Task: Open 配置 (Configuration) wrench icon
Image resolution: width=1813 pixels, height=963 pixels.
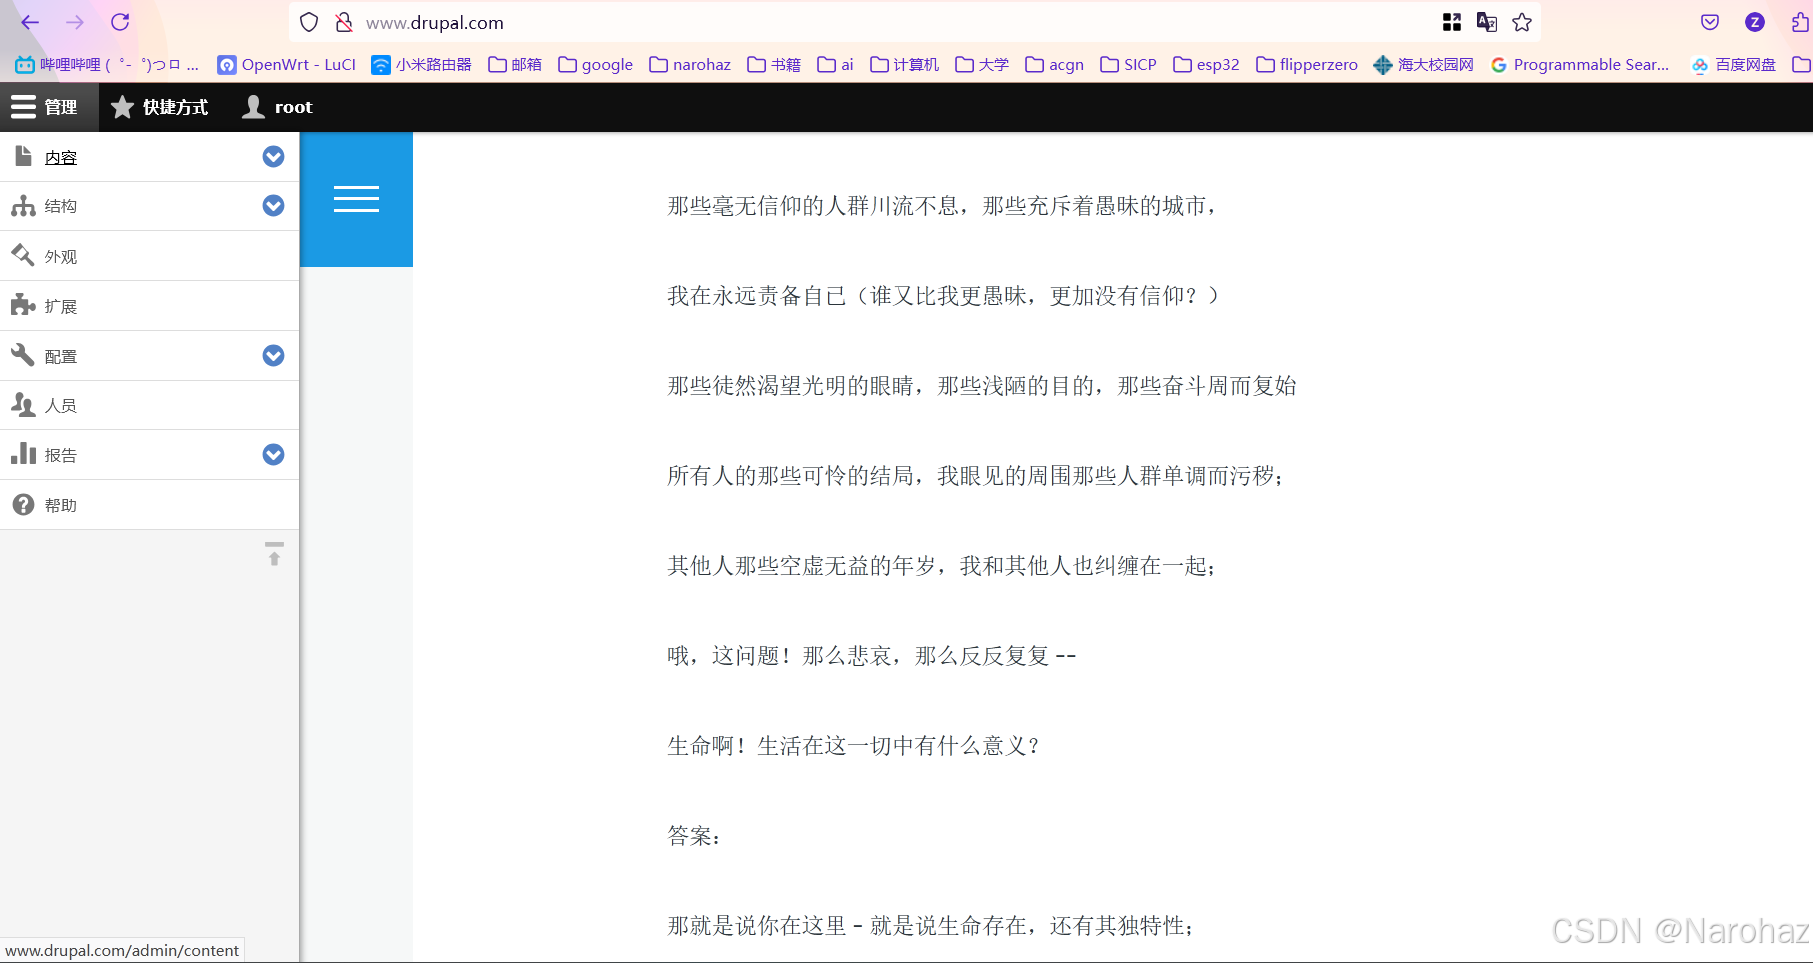Action: 23,355
